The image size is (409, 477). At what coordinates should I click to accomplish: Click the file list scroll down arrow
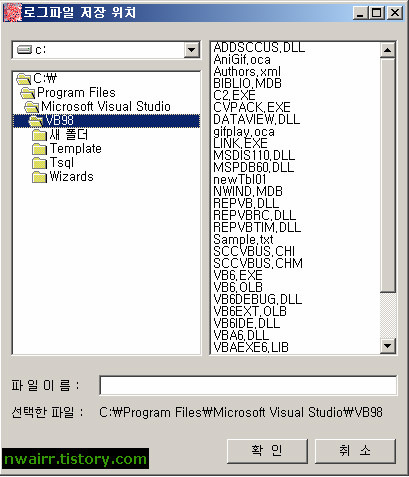click(x=387, y=346)
